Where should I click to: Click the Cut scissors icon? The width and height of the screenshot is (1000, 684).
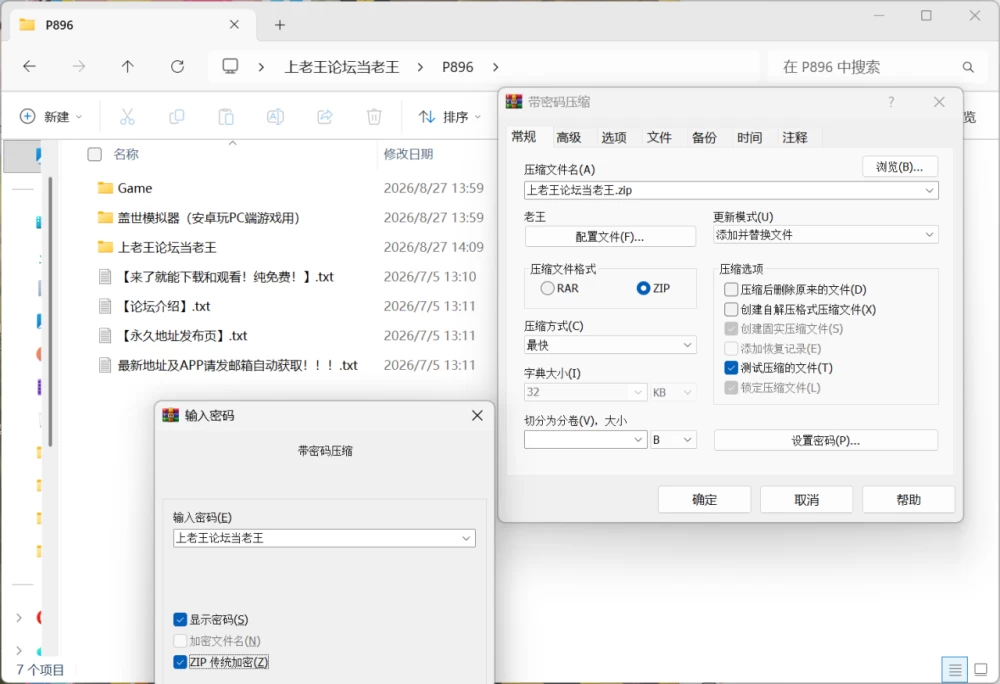[128, 117]
